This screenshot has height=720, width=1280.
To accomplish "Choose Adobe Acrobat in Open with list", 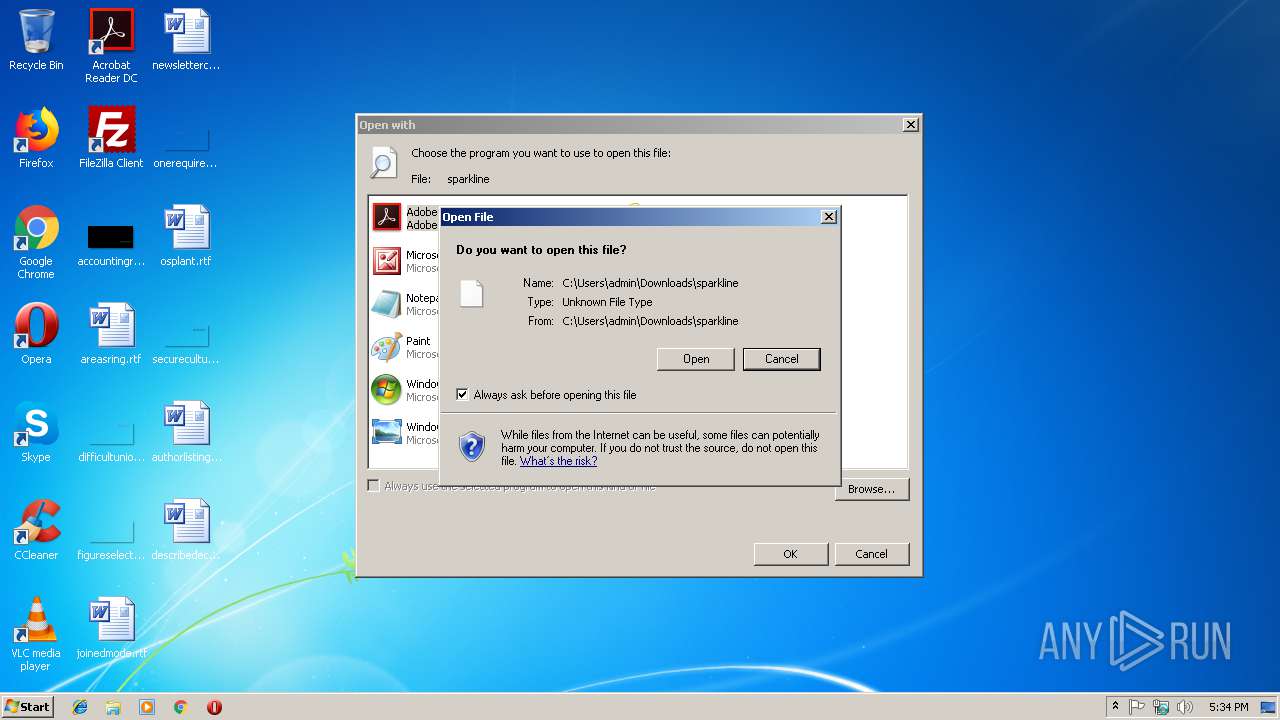I will [x=404, y=218].
